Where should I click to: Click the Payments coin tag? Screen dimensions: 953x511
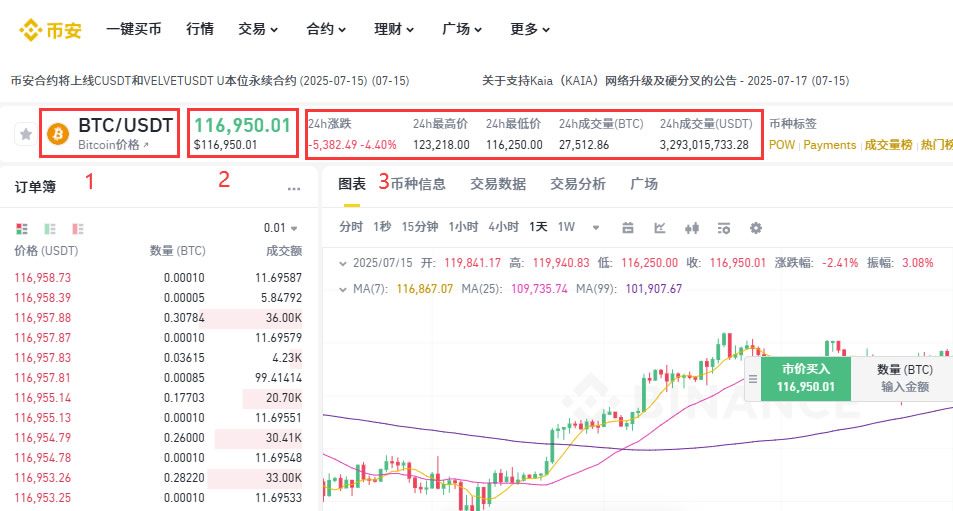pyautogui.click(x=830, y=145)
